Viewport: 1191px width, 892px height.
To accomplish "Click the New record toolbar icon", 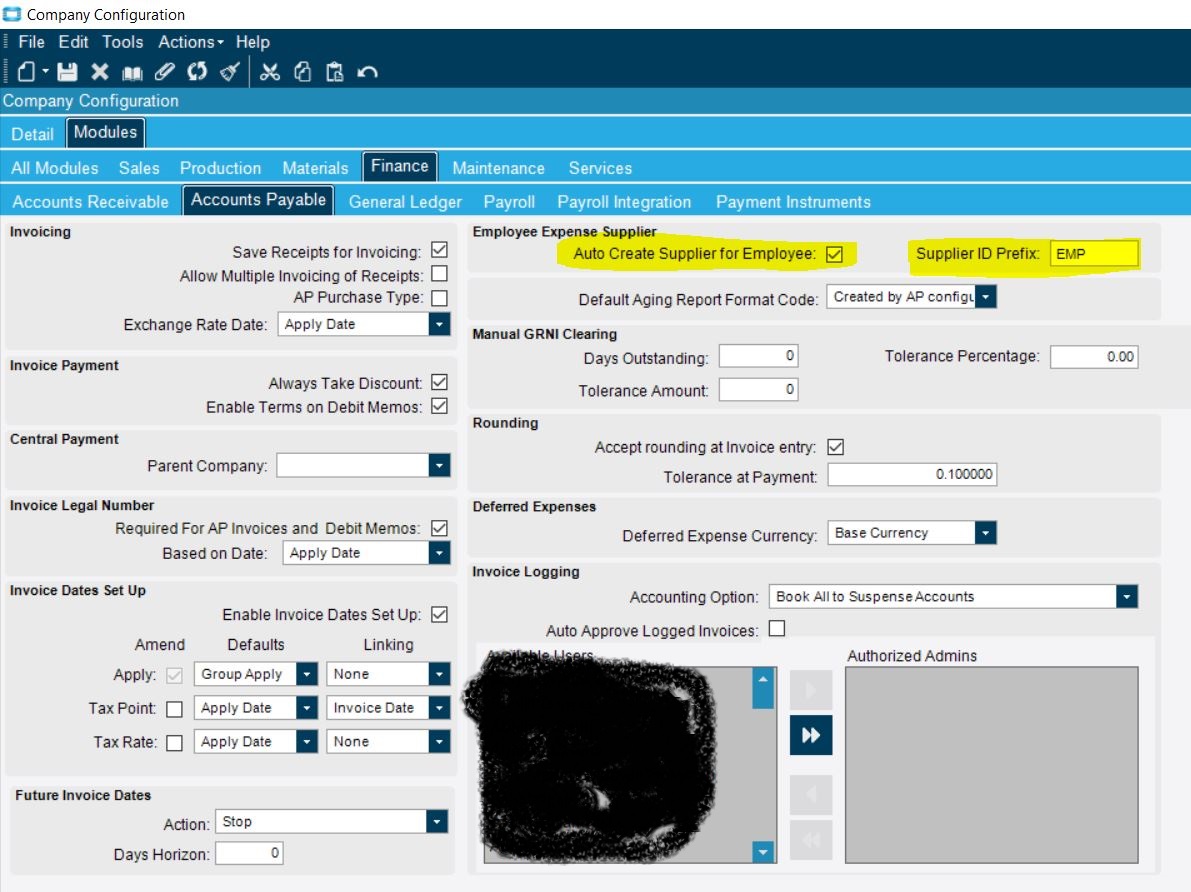I will pyautogui.click(x=27, y=72).
